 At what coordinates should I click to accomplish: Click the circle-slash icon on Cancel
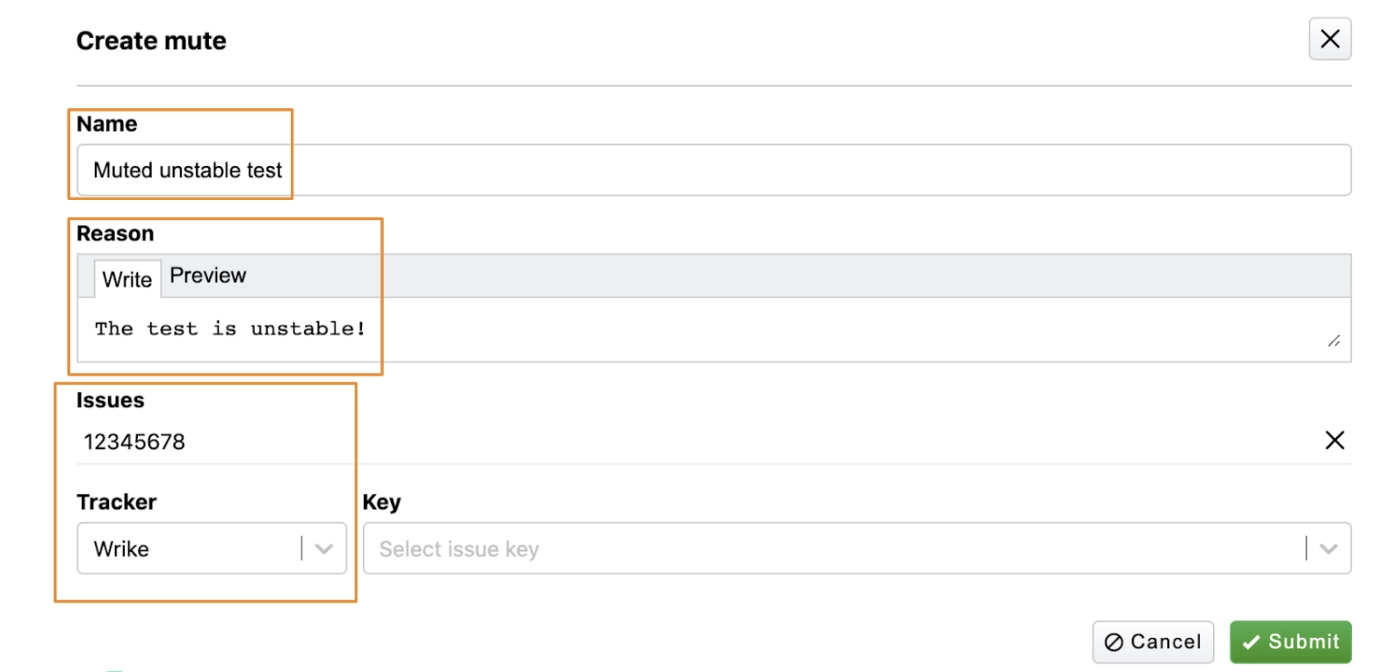(1113, 643)
